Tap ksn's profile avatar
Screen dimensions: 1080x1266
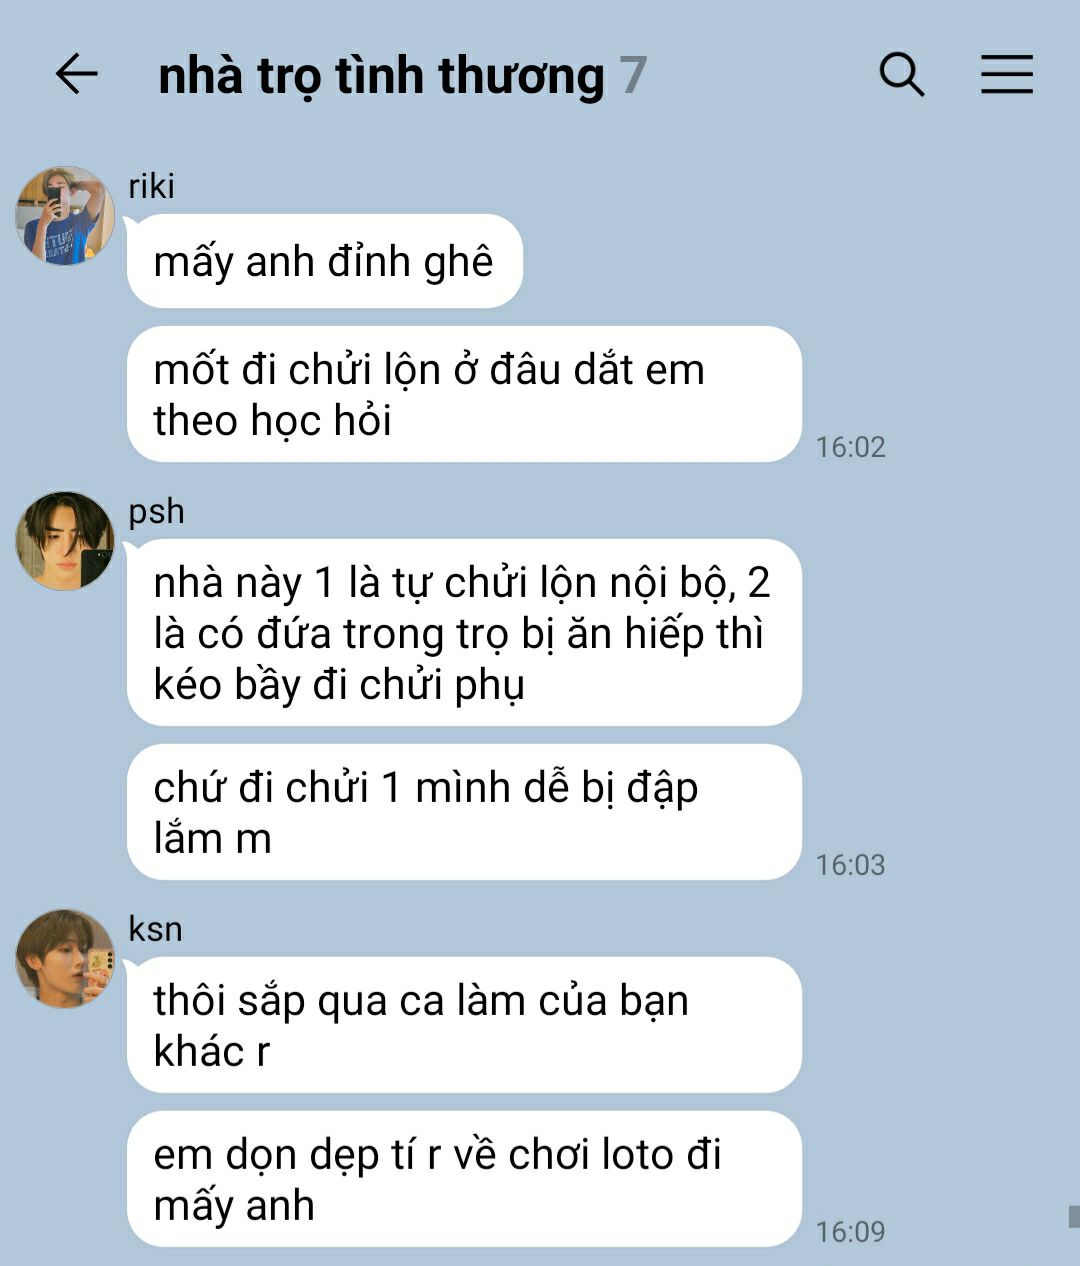click(x=65, y=958)
